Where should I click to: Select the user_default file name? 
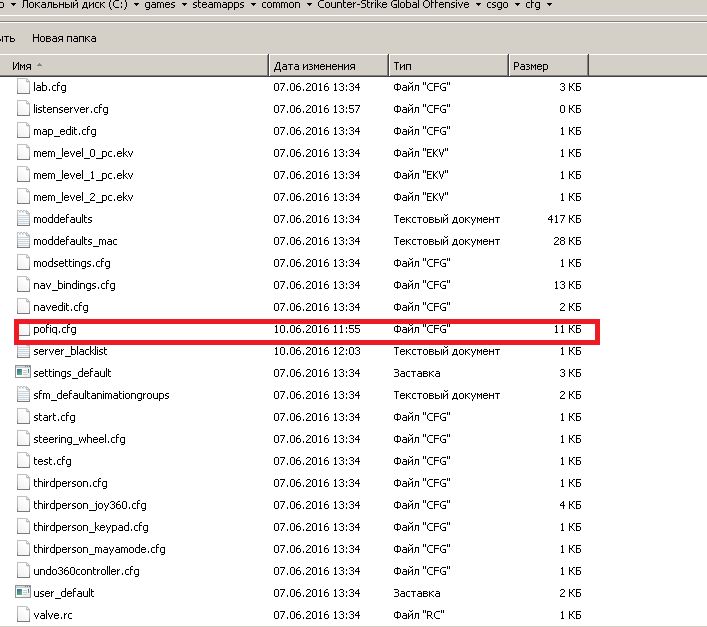pos(64,593)
